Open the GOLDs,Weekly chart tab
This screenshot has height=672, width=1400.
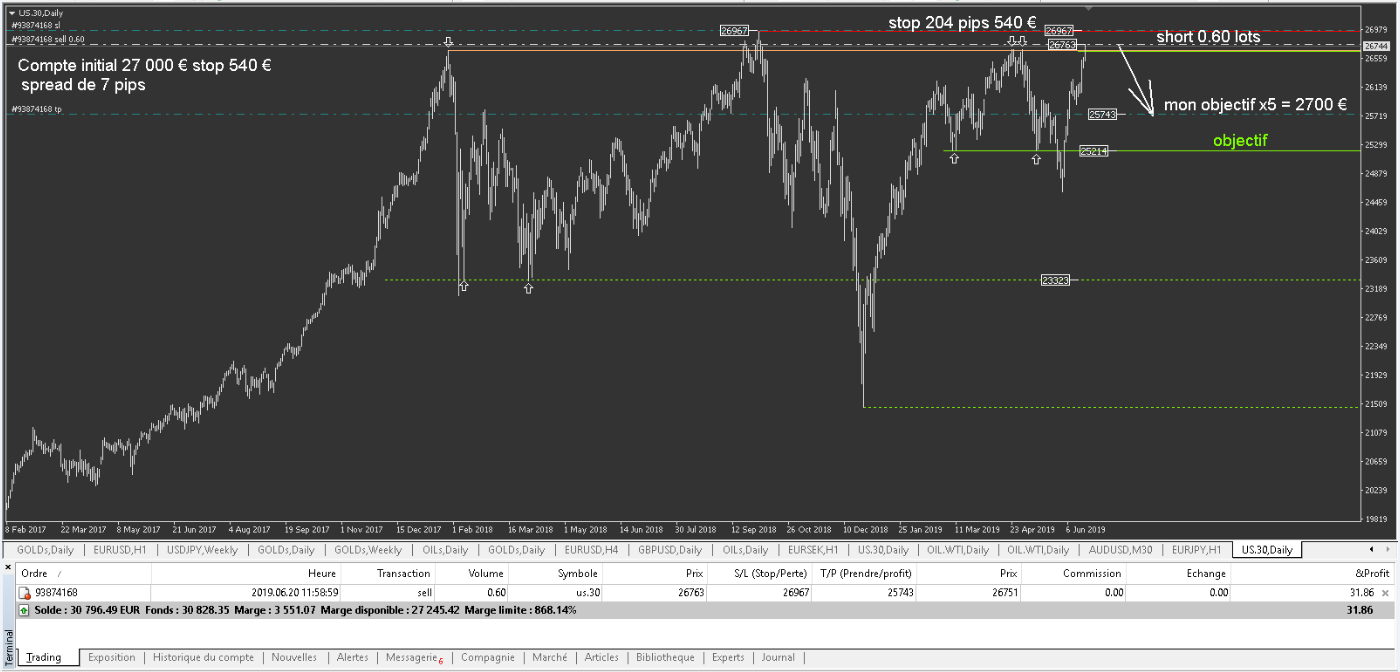[x=367, y=550]
